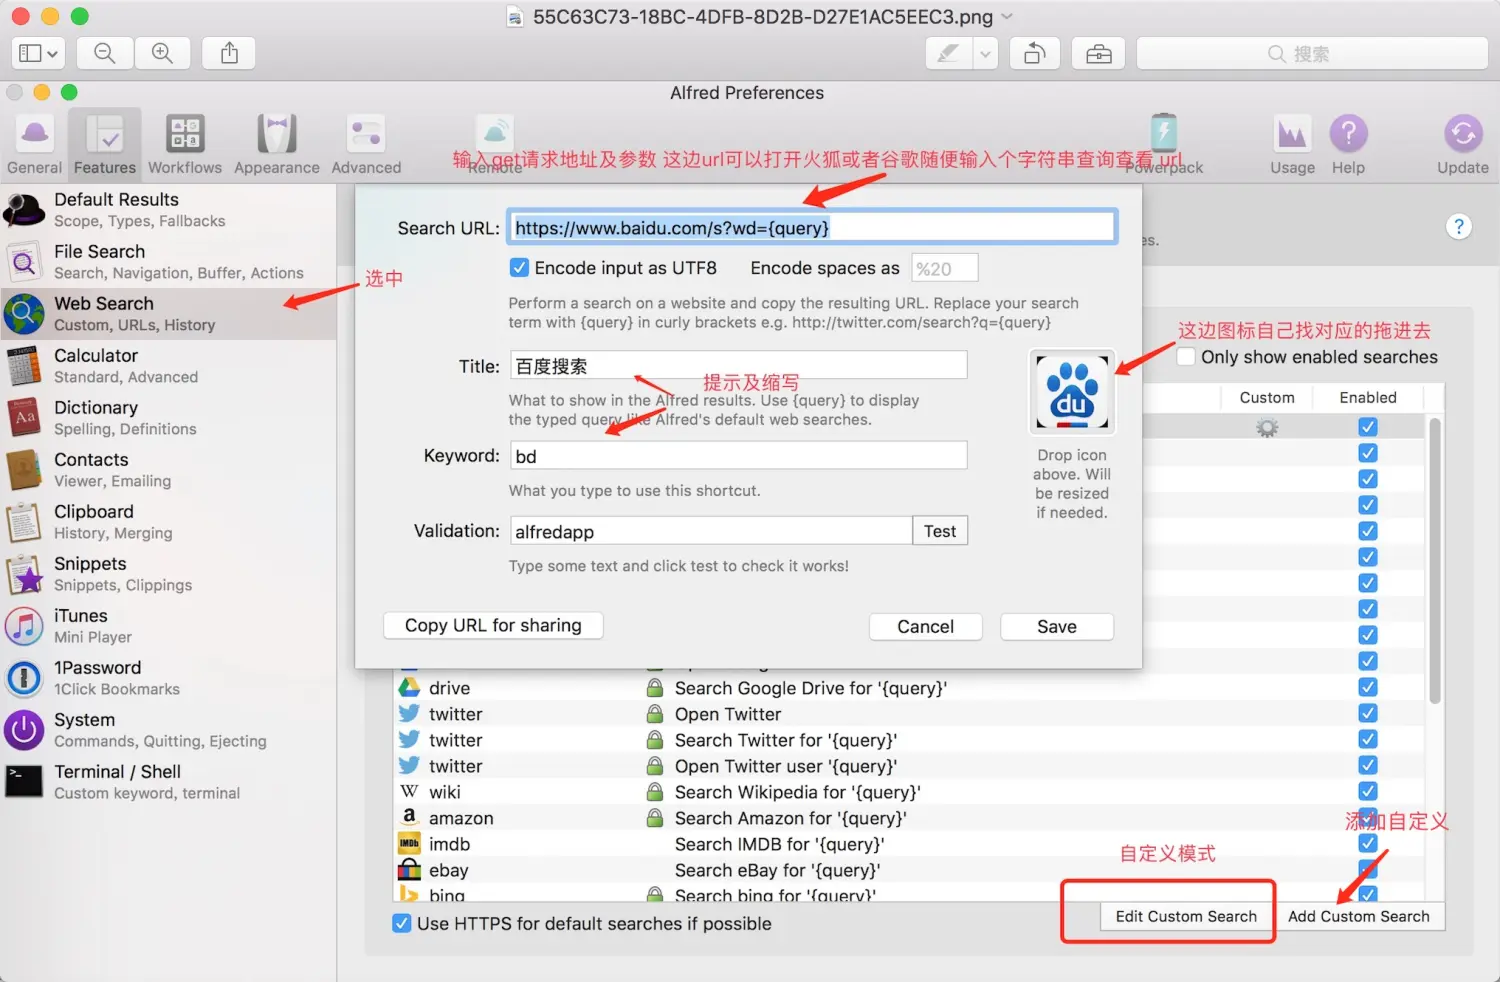Click the web searches list scrollbar

pyautogui.click(x=1435, y=561)
